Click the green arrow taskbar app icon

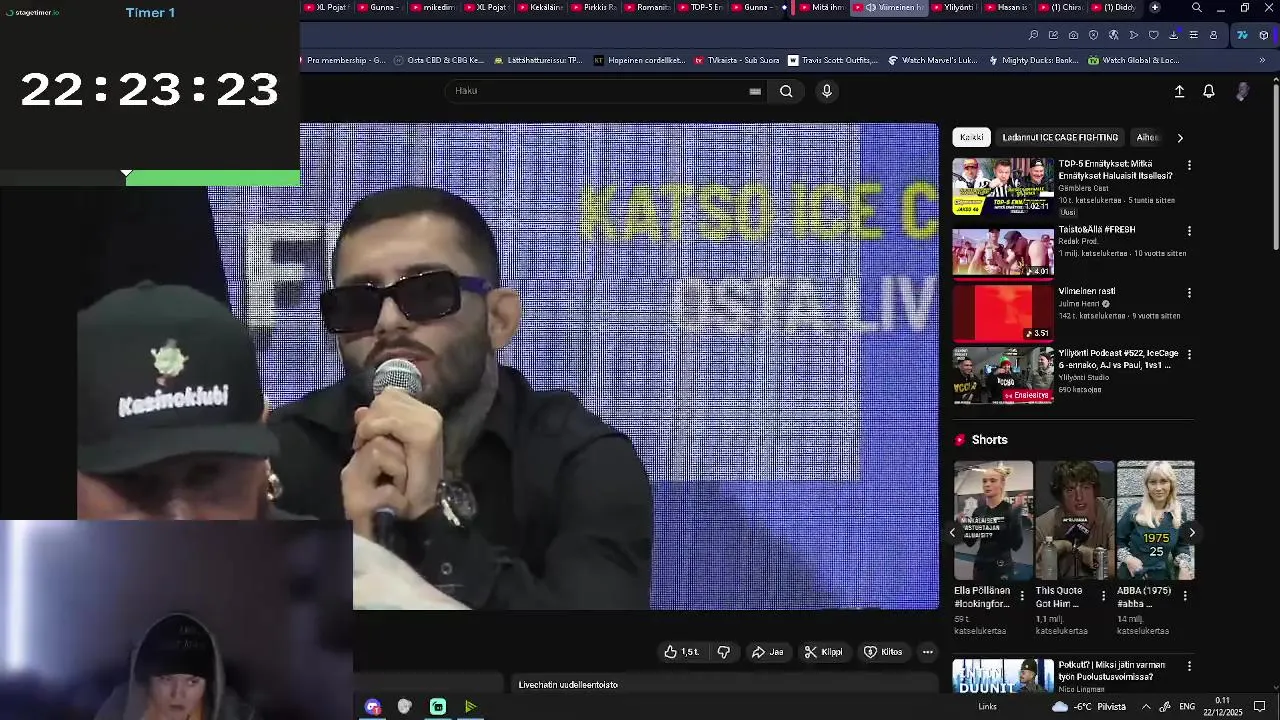470,707
